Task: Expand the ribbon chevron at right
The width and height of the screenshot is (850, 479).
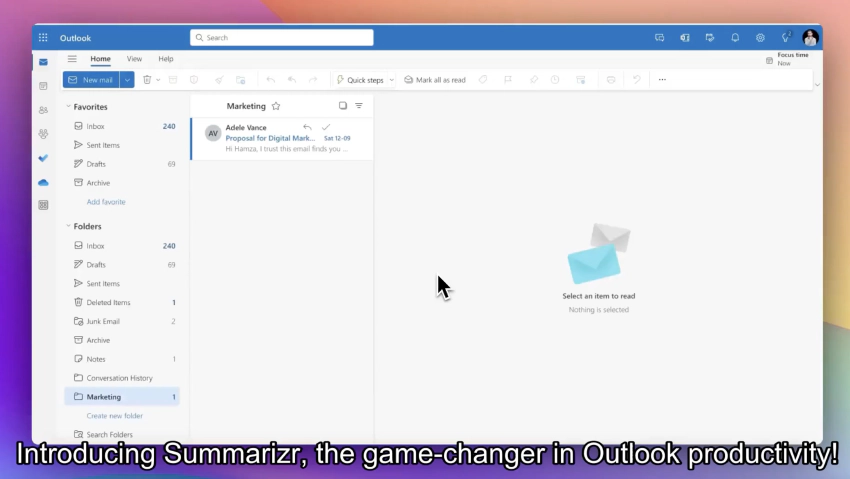Action: (817, 85)
